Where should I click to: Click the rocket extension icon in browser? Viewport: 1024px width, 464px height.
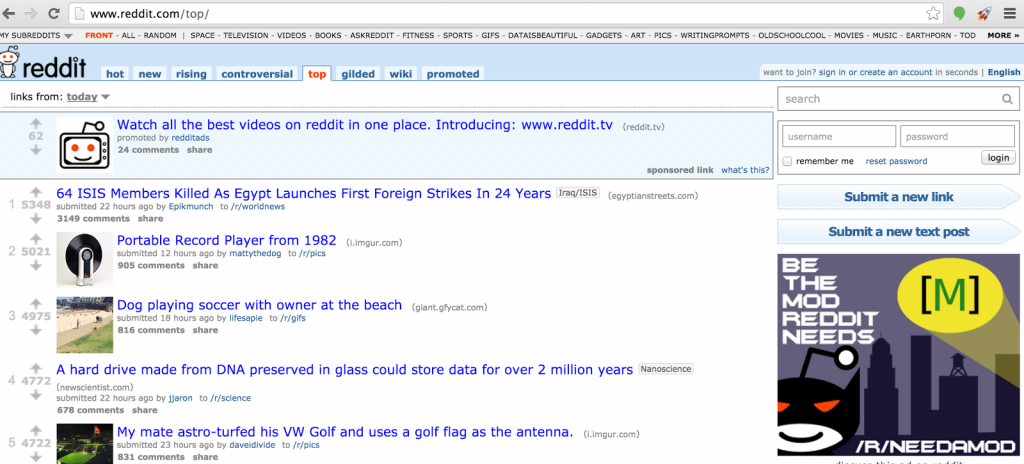coord(984,14)
